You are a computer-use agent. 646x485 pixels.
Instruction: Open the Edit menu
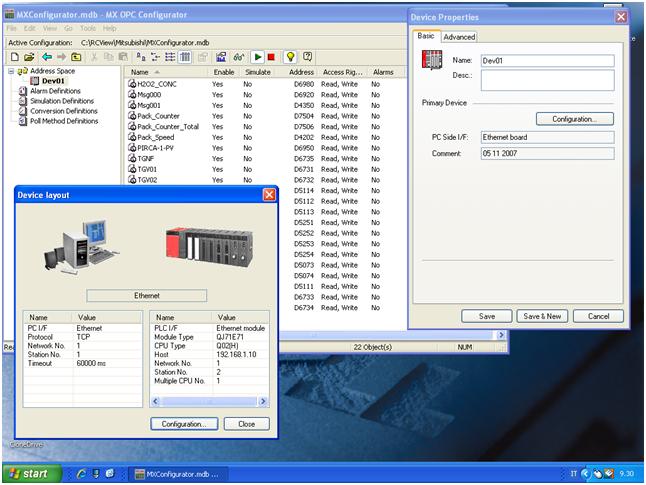click(x=29, y=28)
